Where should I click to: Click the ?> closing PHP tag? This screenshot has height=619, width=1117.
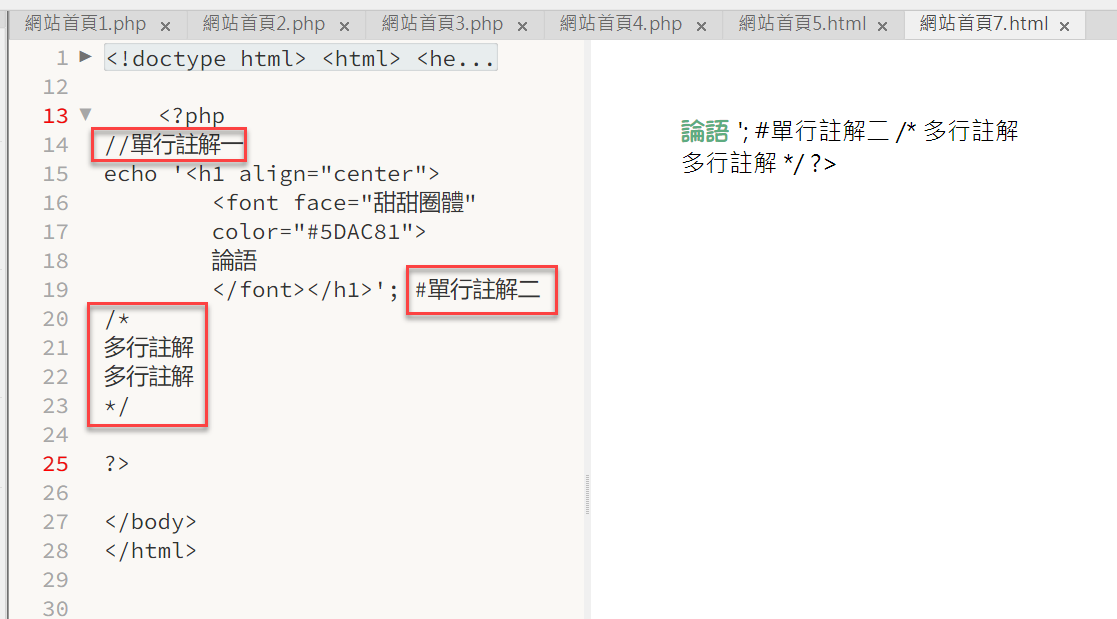click(117, 464)
